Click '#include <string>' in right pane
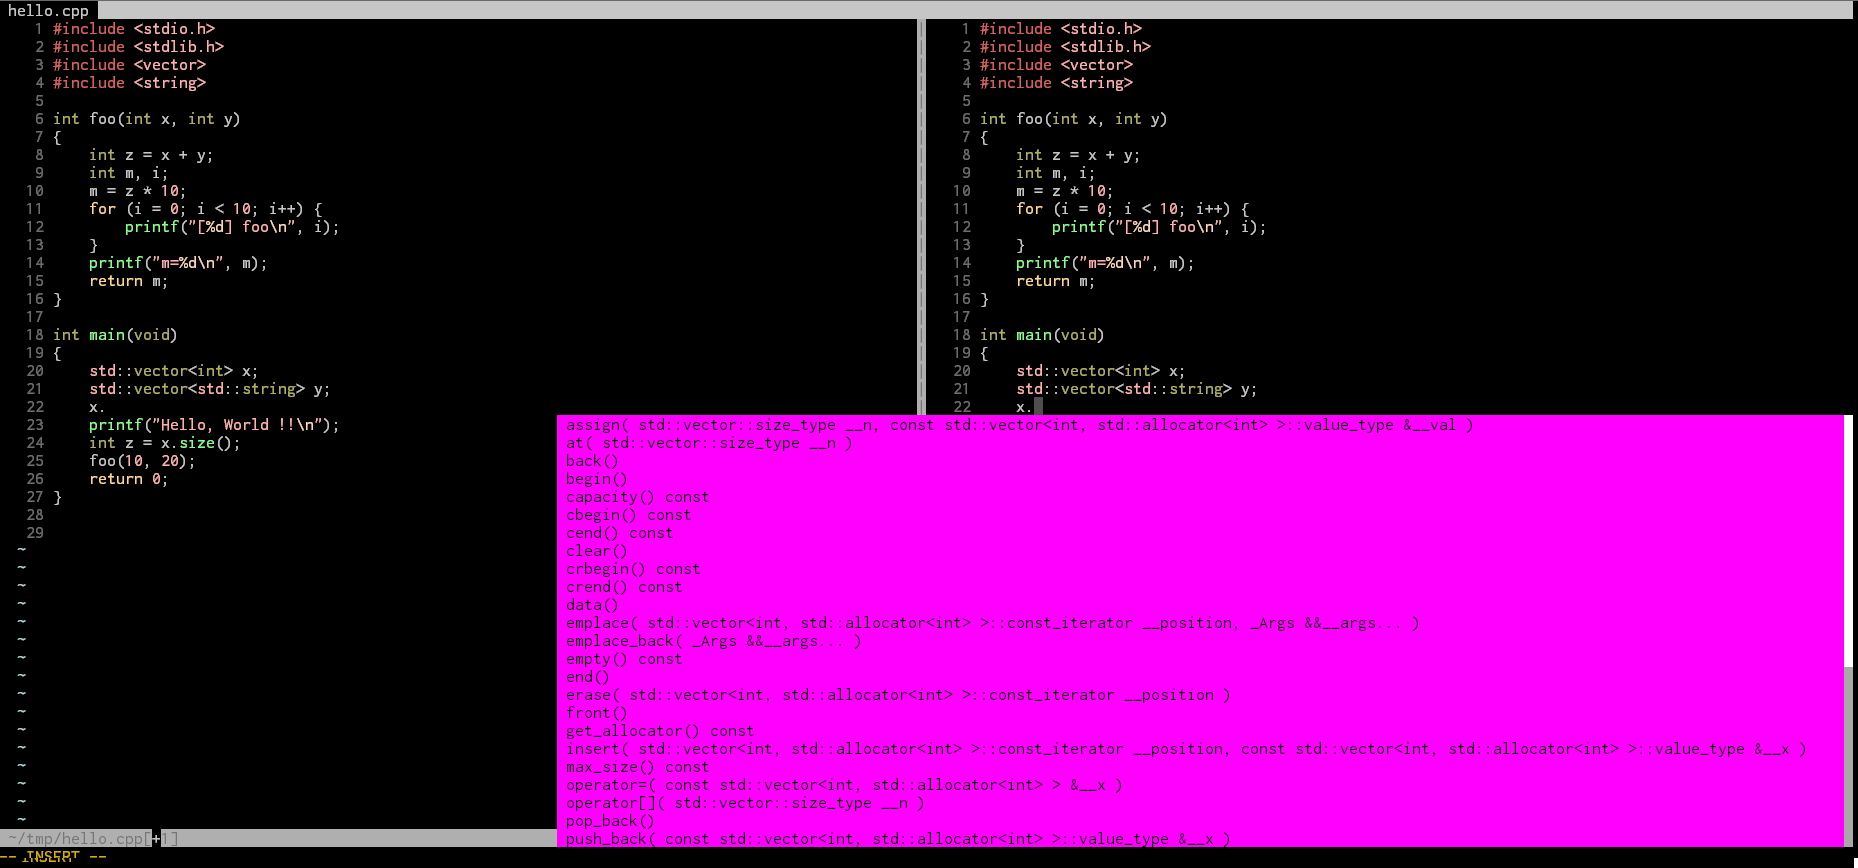Viewport: 1858px width, 868px height. pos(1056,83)
